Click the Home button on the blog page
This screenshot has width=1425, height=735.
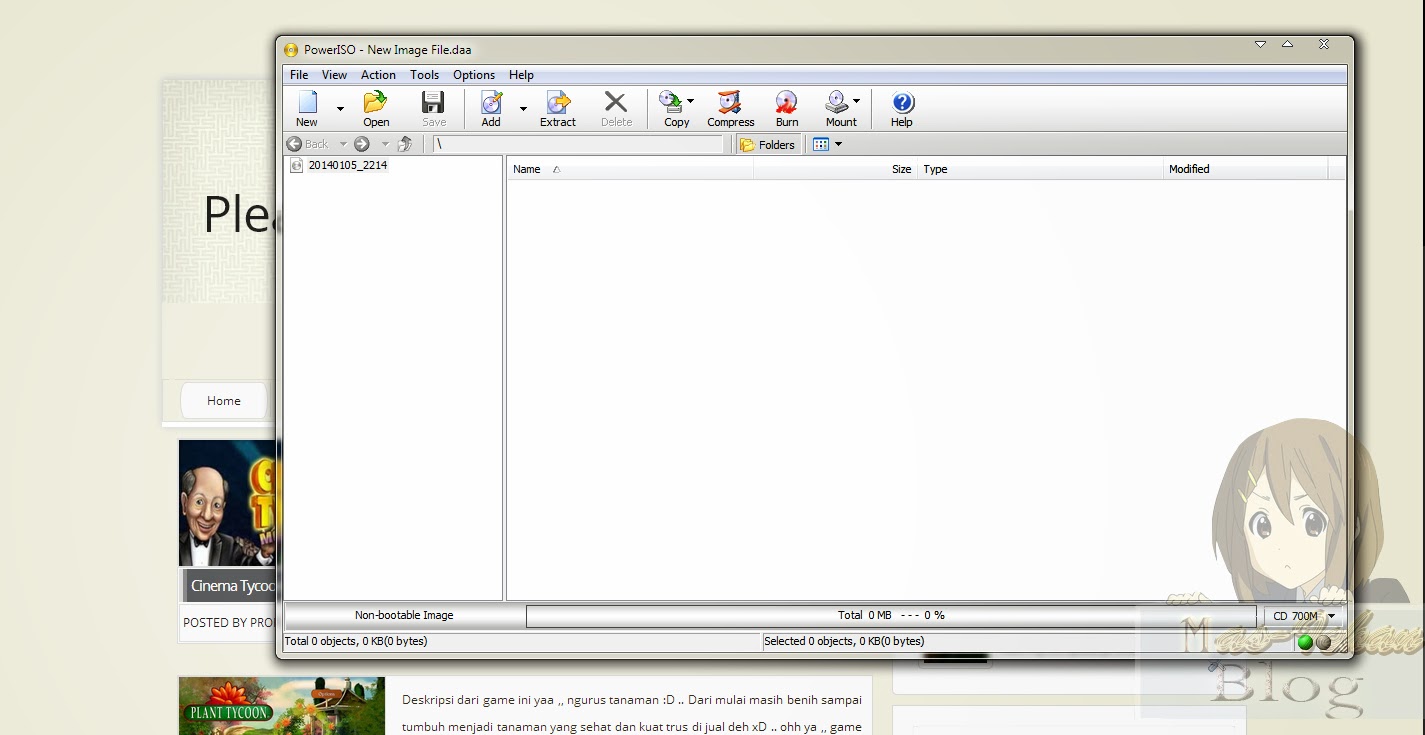224,401
